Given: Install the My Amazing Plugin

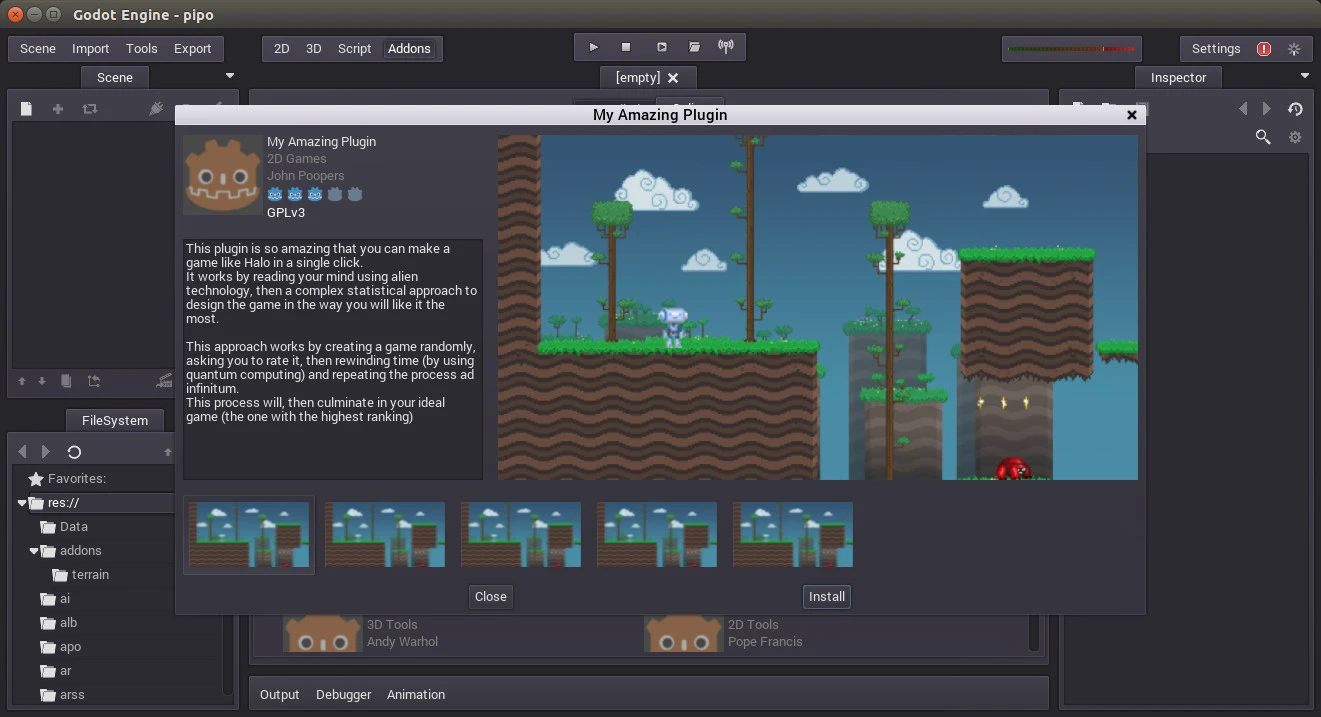Looking at the screenshot, I should (826, 596).
